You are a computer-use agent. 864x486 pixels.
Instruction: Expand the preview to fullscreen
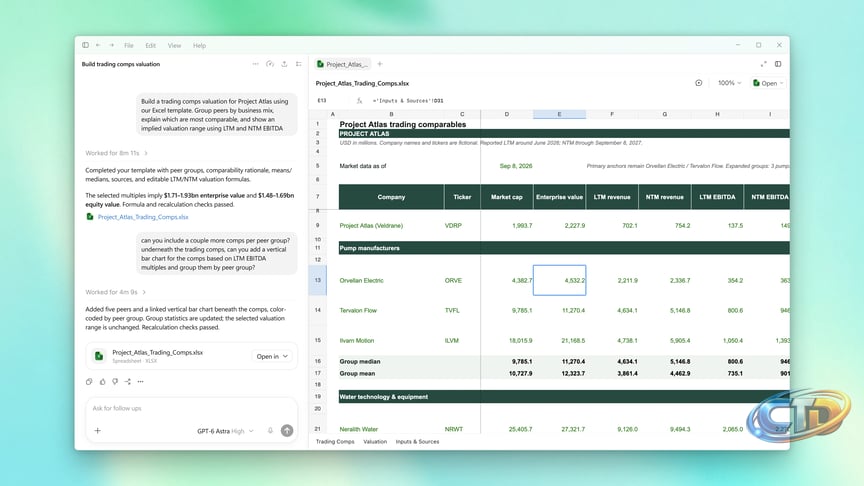point(764,64)
